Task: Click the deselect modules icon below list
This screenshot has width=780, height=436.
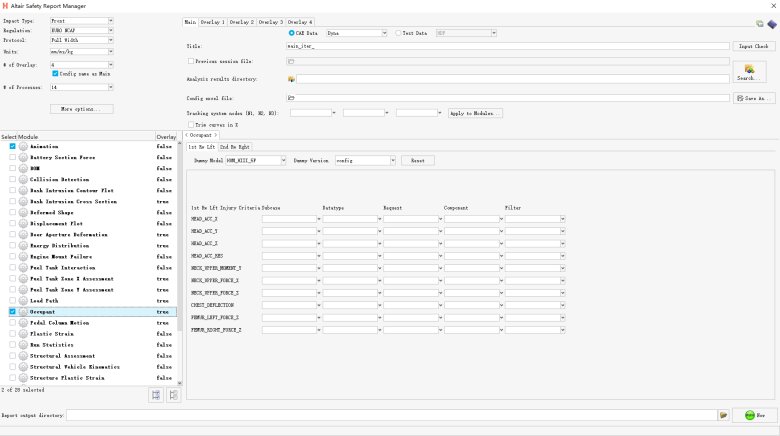Action: (x=172, y=395)
